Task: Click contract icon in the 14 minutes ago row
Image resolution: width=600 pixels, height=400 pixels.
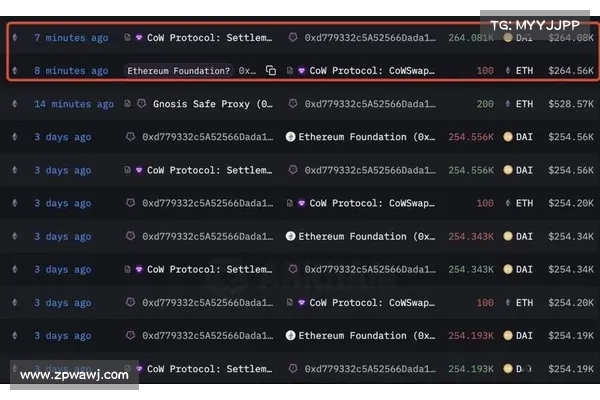Action: 127,104
